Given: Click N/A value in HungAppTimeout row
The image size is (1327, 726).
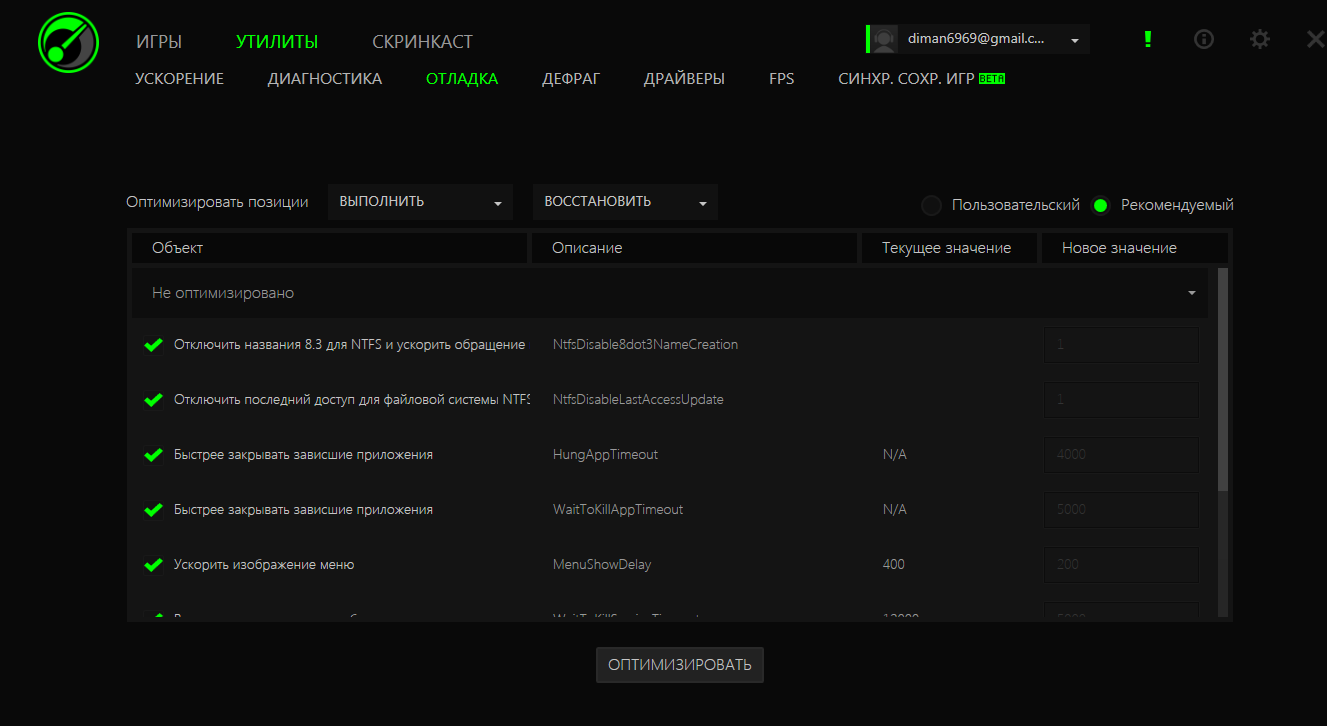Looking at the screenshot, I should coord(894,455).
